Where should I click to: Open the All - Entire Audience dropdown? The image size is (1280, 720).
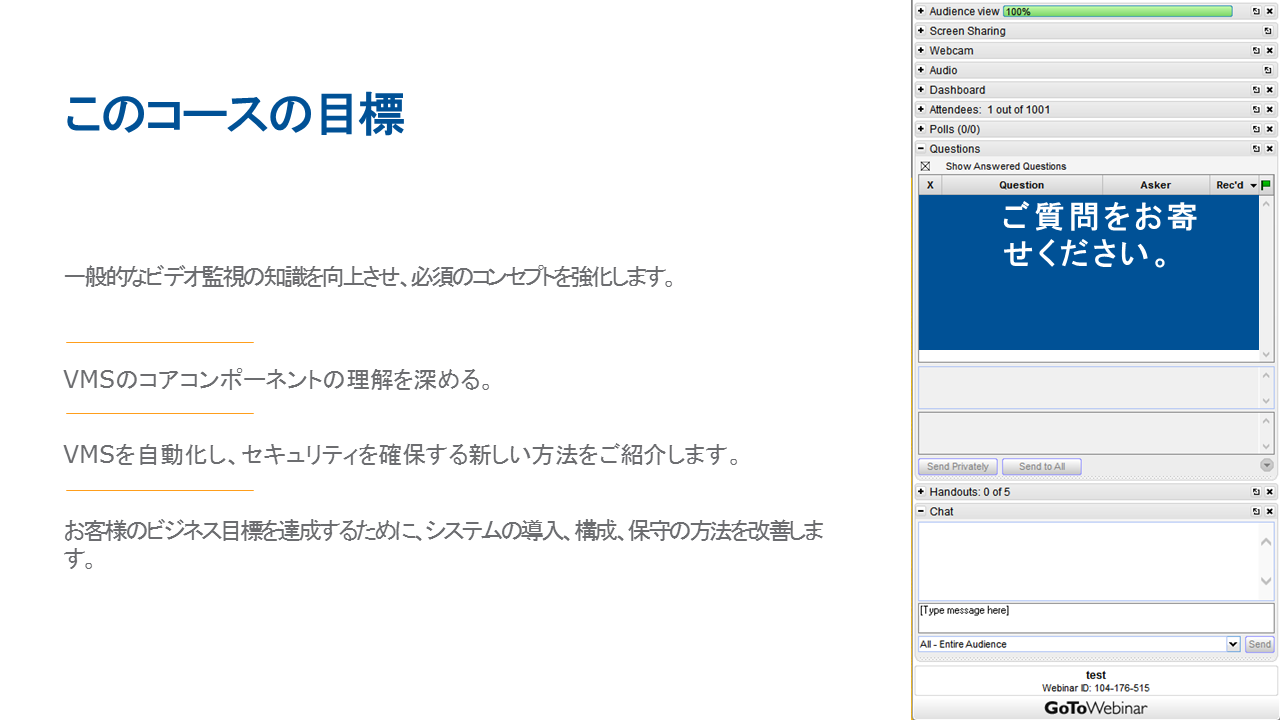1233,644
